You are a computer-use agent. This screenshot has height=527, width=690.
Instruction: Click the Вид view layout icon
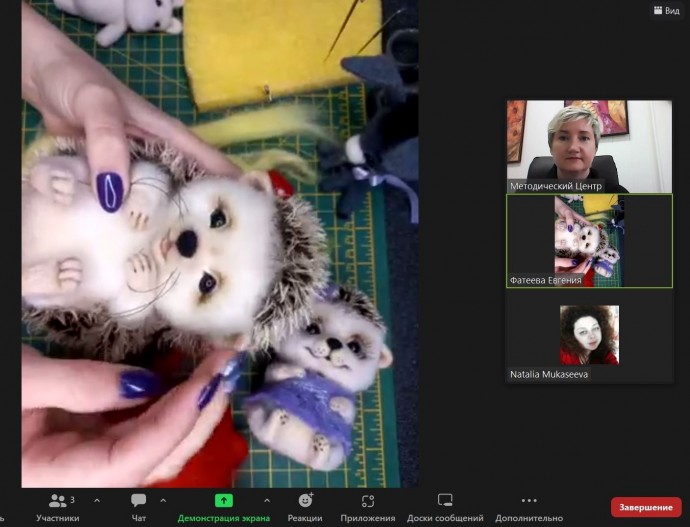(x=659, y=10)
